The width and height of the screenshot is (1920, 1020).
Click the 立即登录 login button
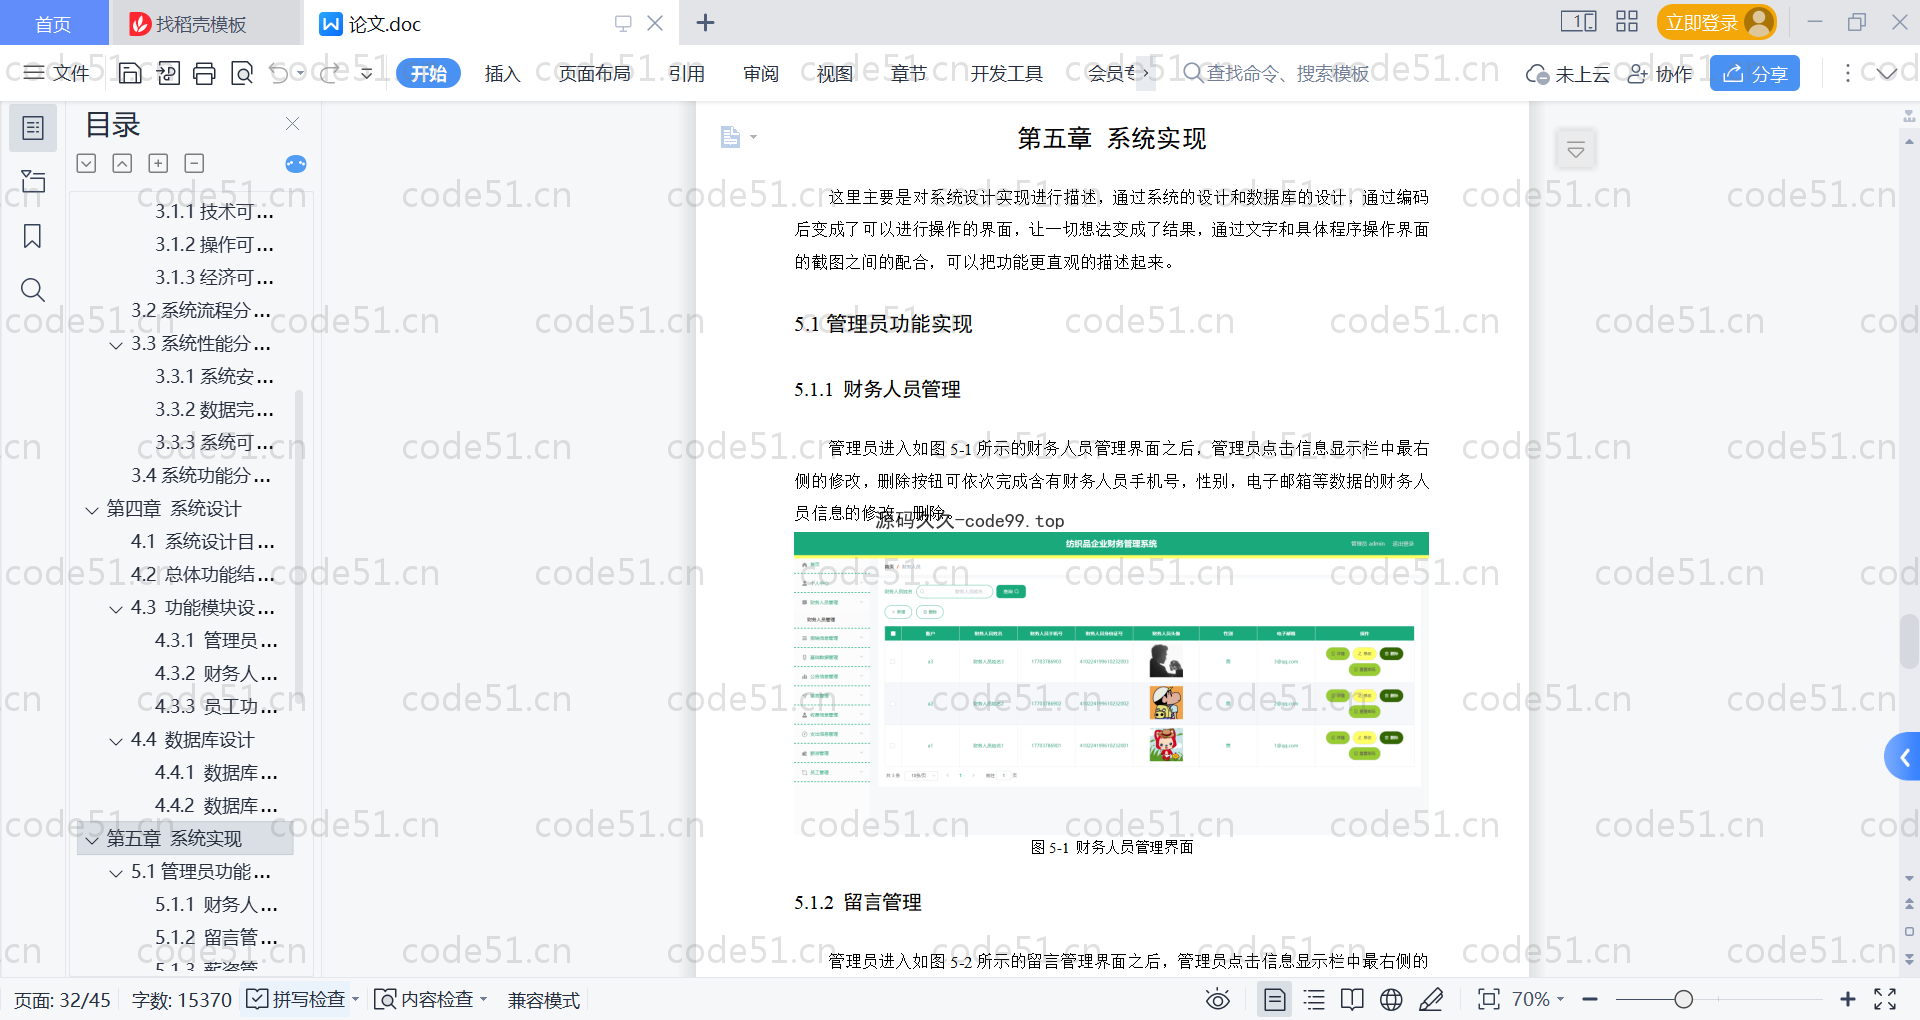(1714, 22)
